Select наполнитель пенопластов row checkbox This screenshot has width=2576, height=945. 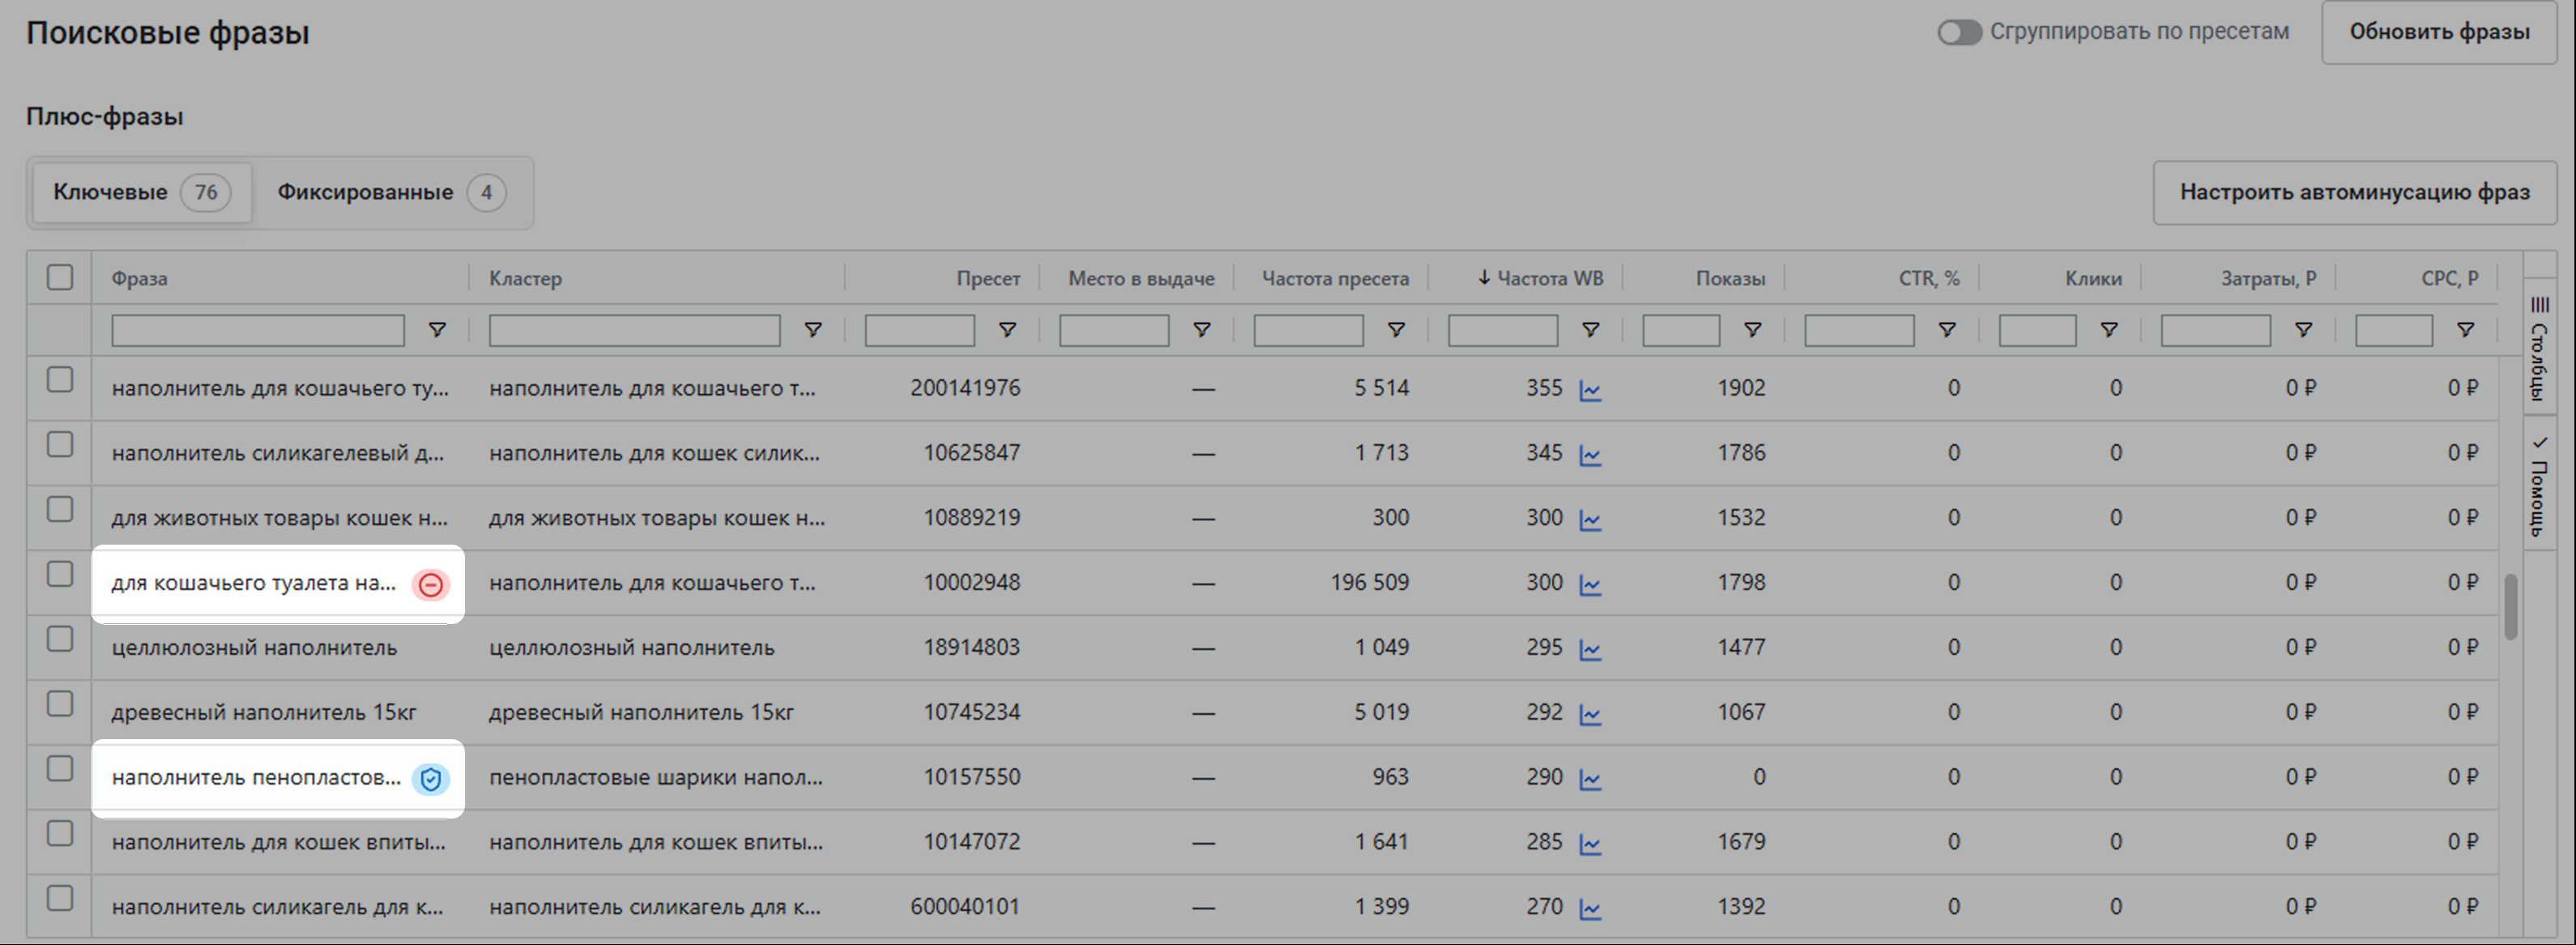coord(60,769)
